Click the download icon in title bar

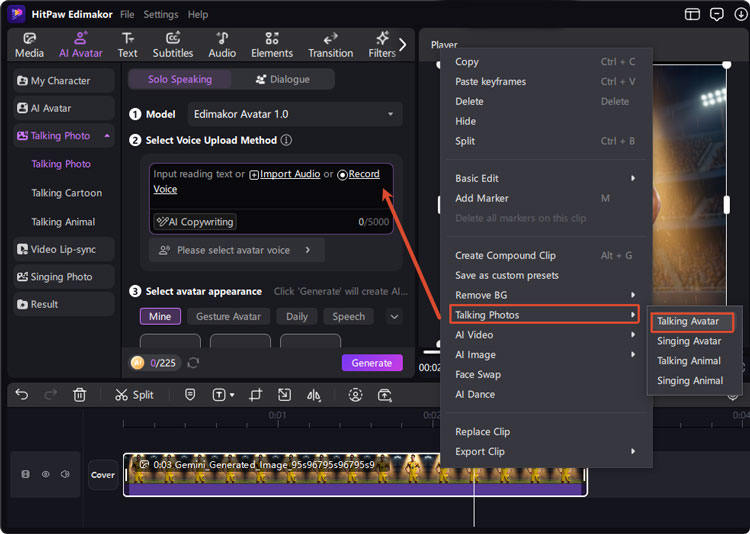740,14
